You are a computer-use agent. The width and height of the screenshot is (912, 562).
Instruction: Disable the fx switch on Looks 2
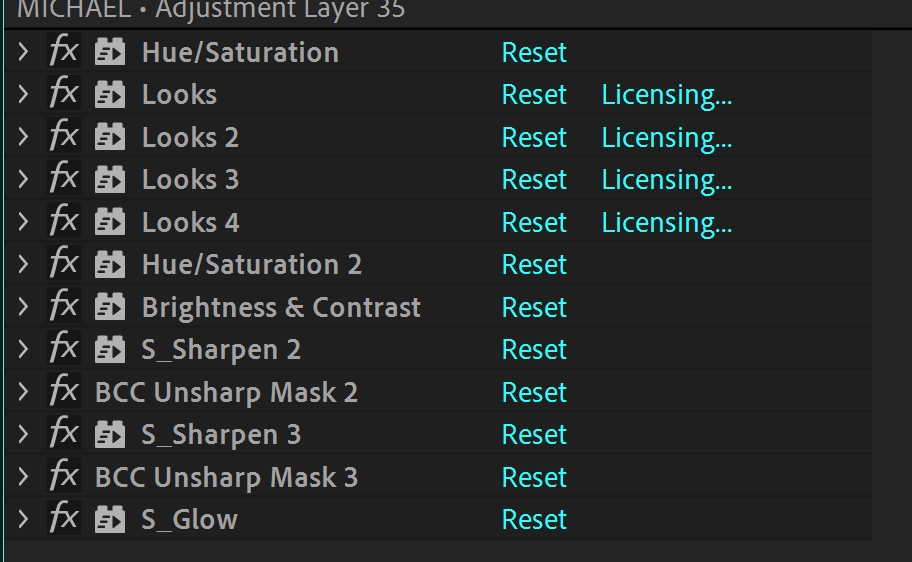[64, 136]
